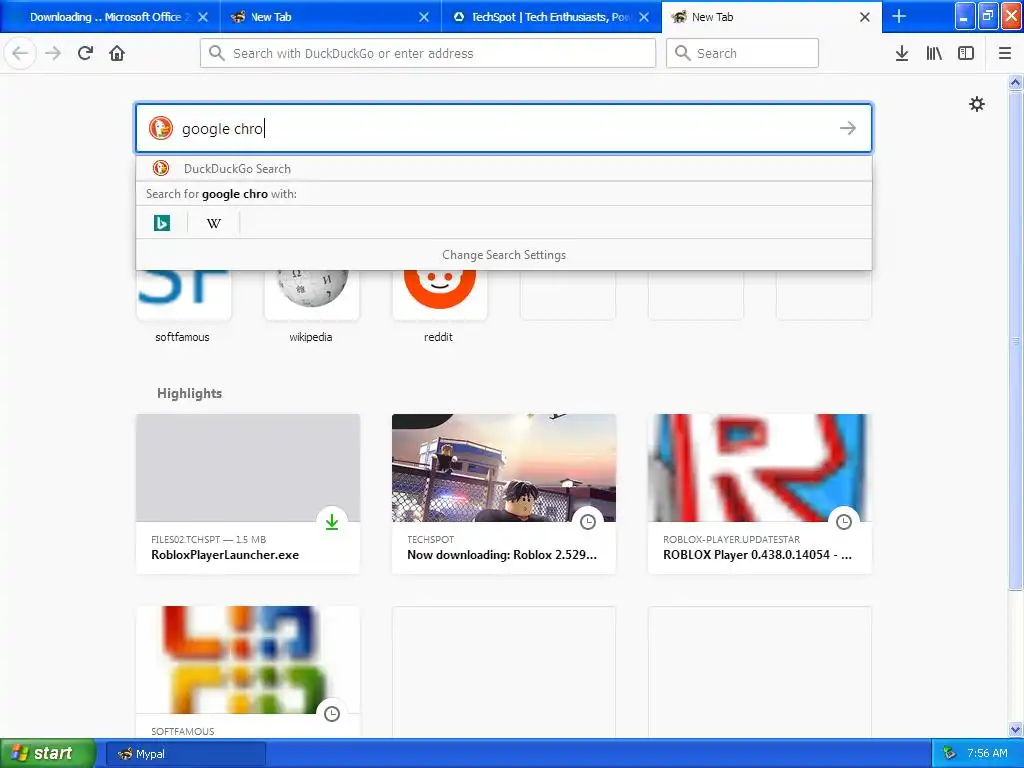Screen dimensions: 1024x768
Task: Search google chro with Wikipedia
Action: [214, 223]
